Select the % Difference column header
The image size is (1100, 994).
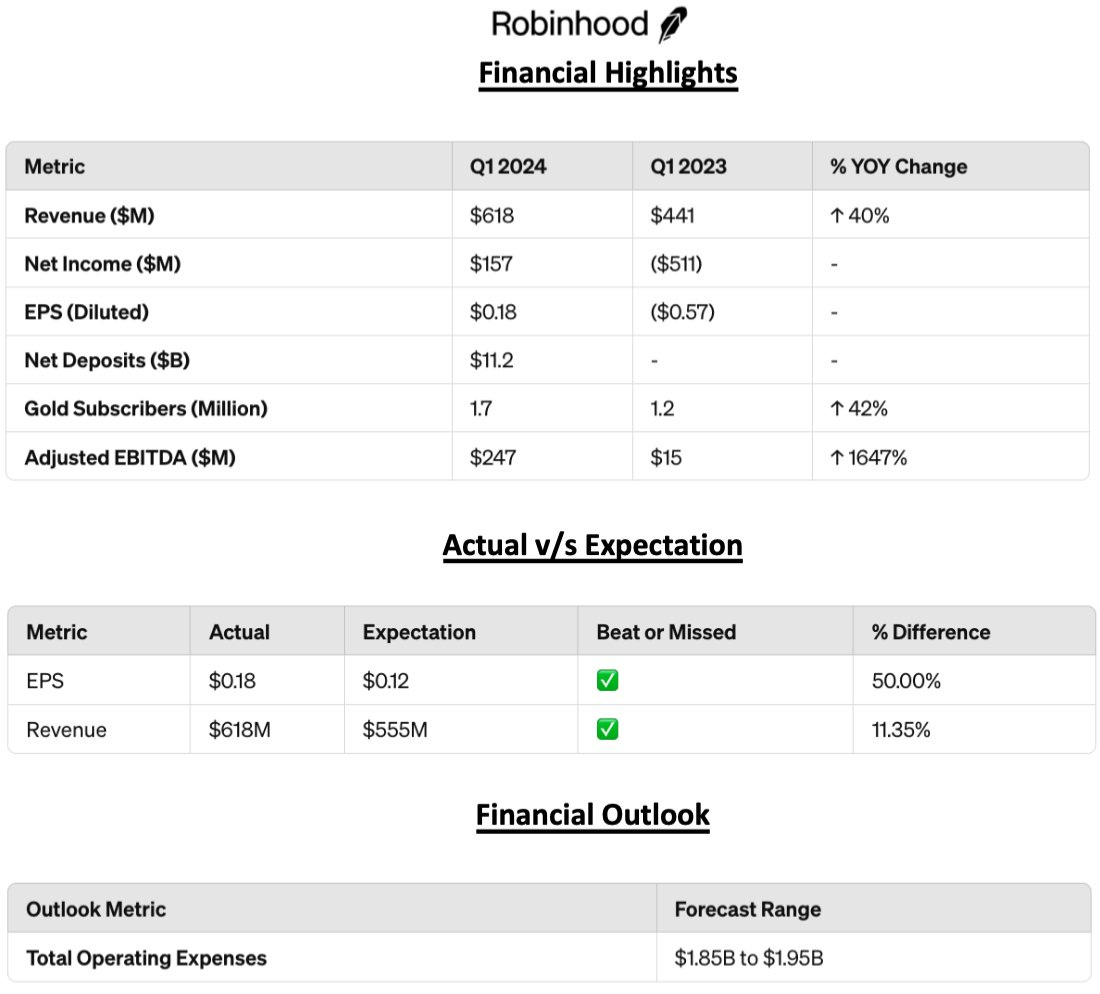pos(930,632)
